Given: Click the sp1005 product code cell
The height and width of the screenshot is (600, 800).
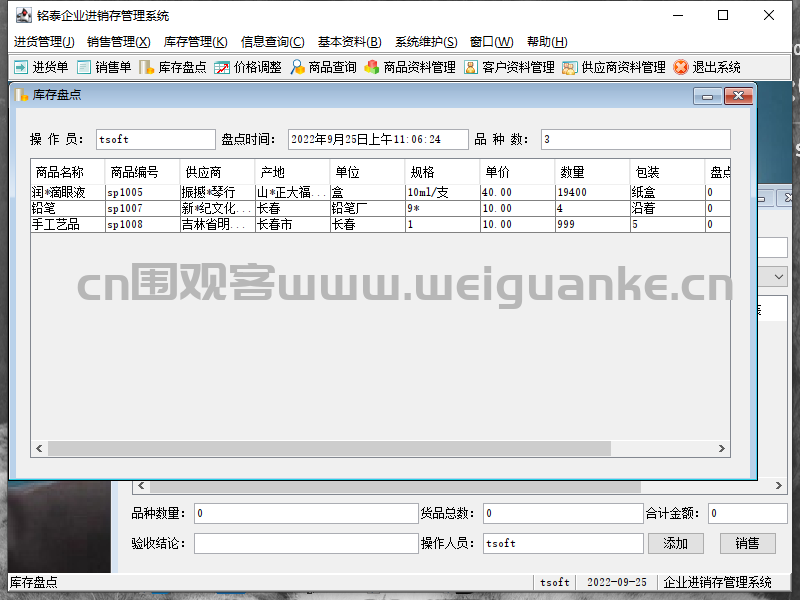Looking at the screenshot, I should click(x=143, y=192).
